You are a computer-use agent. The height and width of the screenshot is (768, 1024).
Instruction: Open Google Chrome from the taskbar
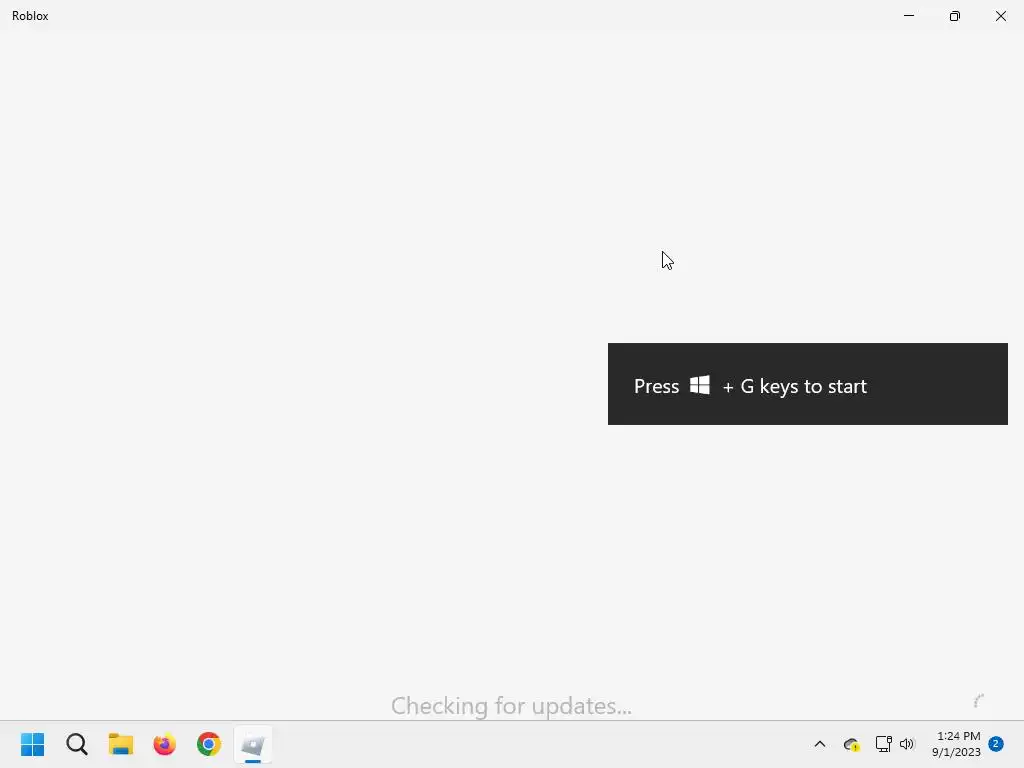pyautogui.click(x=209, y=744)
